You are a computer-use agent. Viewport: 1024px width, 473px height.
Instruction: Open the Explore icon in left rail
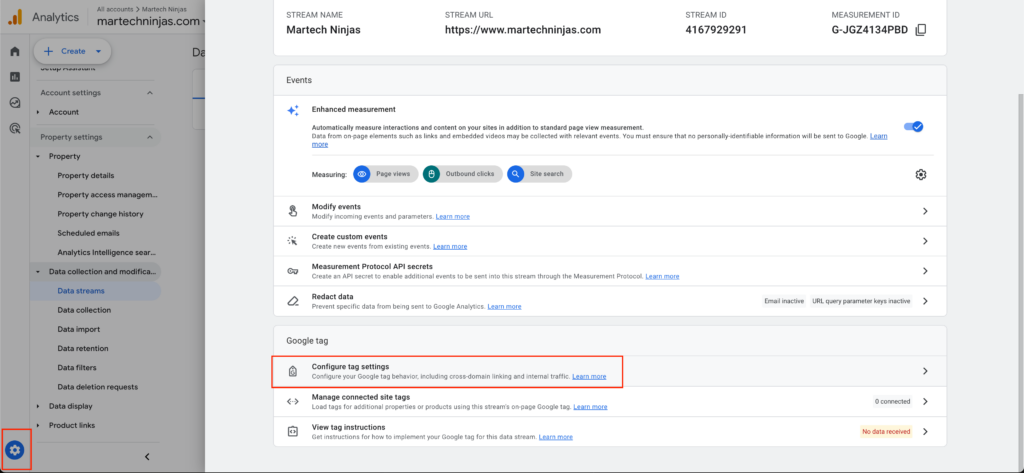click(x=14, y=102)
